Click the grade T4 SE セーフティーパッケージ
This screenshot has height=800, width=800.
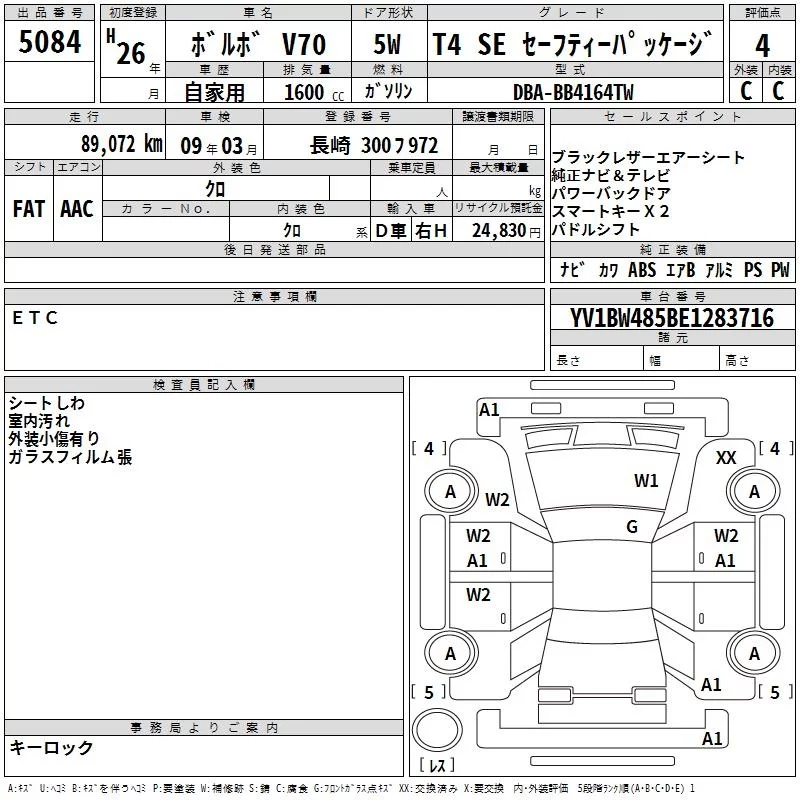(x=572, y=44)
